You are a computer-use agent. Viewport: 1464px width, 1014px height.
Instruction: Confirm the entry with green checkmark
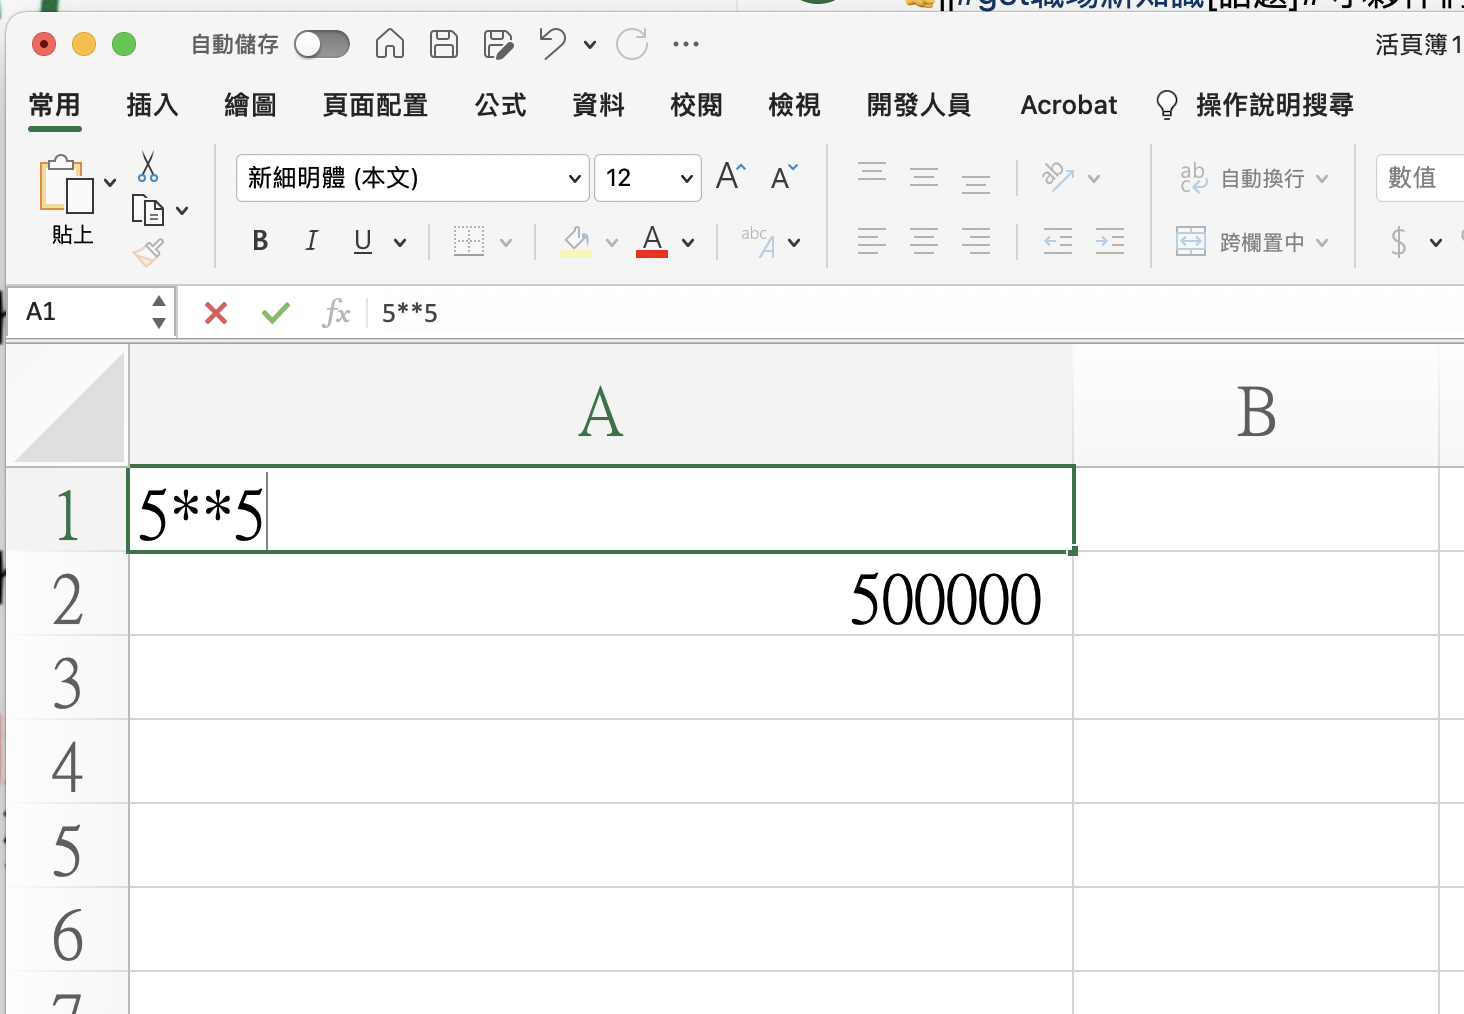pos(275,313)
